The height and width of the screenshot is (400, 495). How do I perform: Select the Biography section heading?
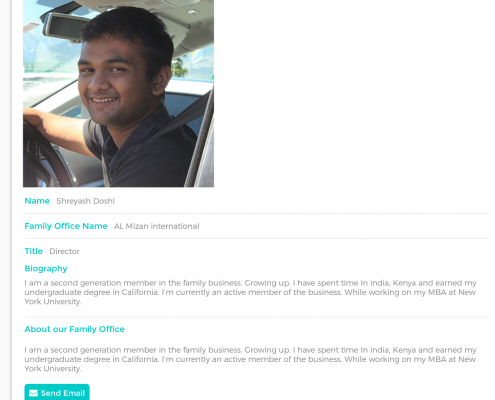pos(46,269)
